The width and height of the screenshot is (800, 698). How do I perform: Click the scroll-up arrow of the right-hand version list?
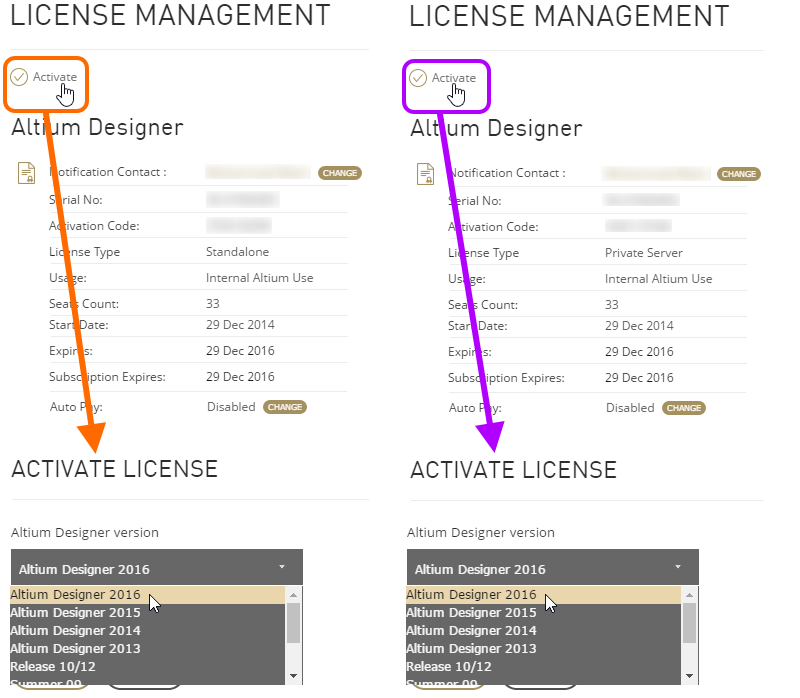pyautogui.click(x=690, y=595)
